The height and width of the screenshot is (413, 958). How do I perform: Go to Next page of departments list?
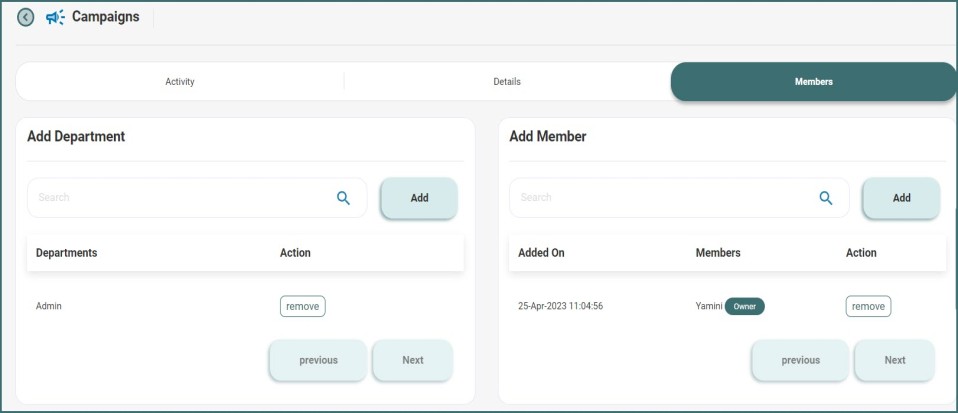point(412,360)
